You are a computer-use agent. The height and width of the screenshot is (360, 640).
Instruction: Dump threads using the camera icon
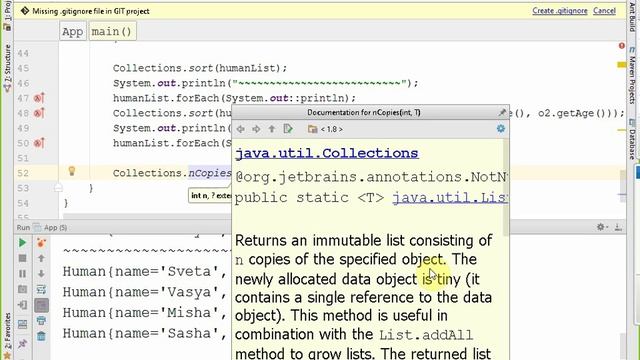click(x=22, y=289)
